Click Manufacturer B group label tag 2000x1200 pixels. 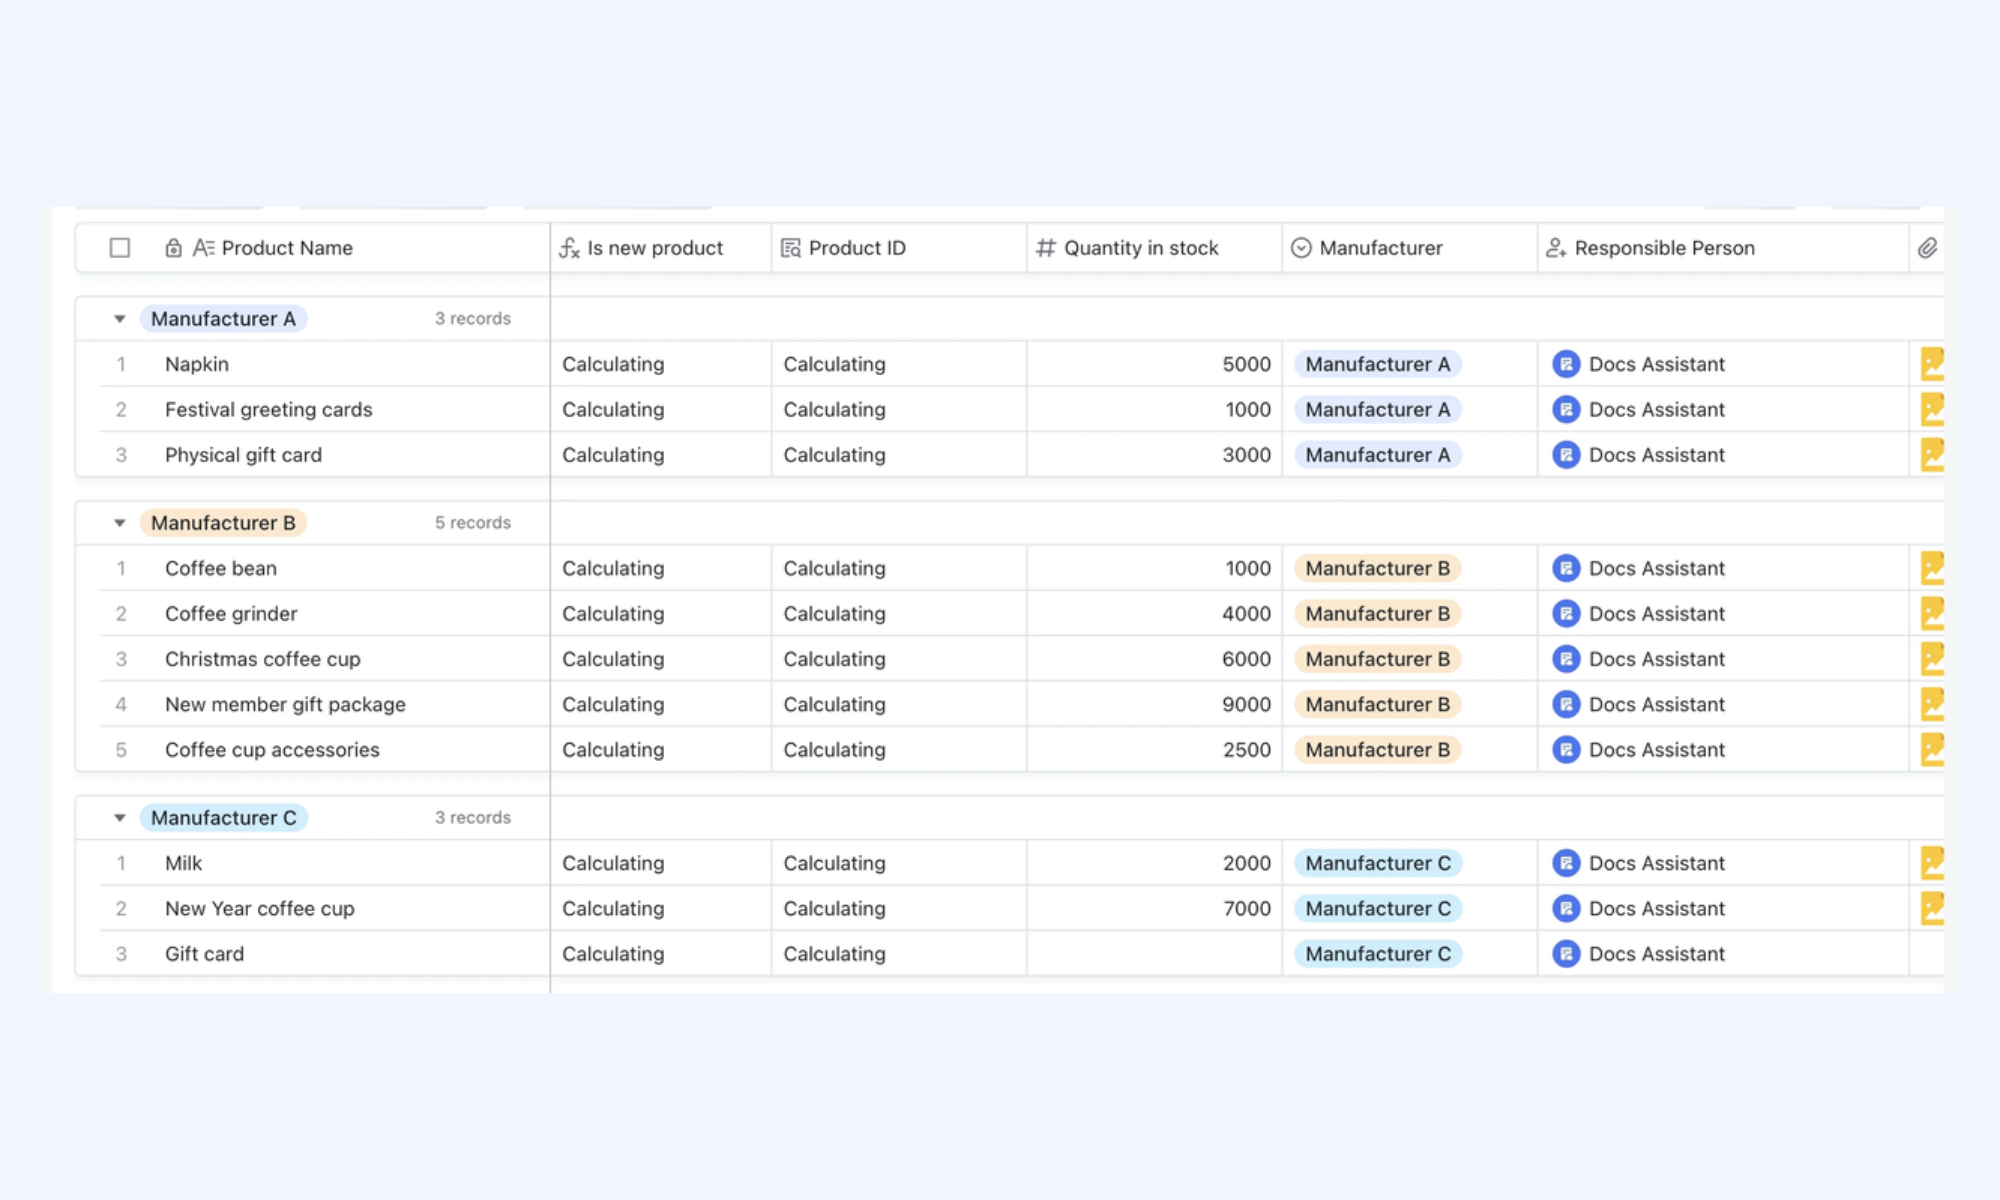(223, 523)
